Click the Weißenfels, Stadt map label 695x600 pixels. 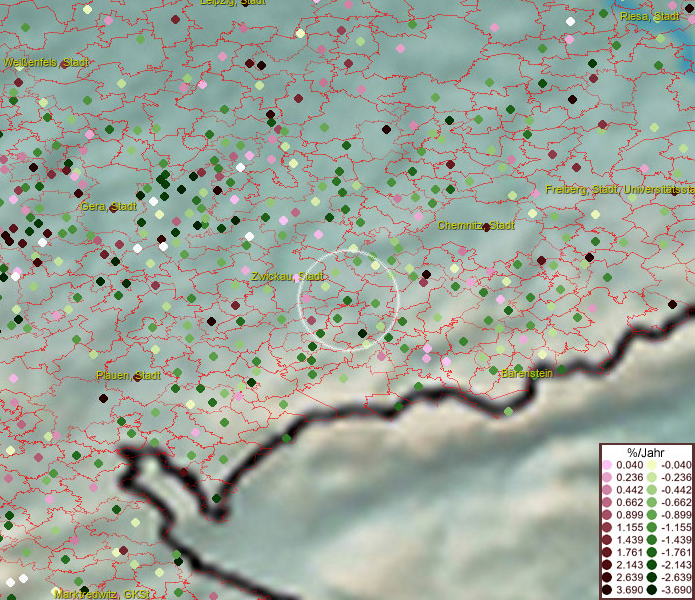(46, 62)
